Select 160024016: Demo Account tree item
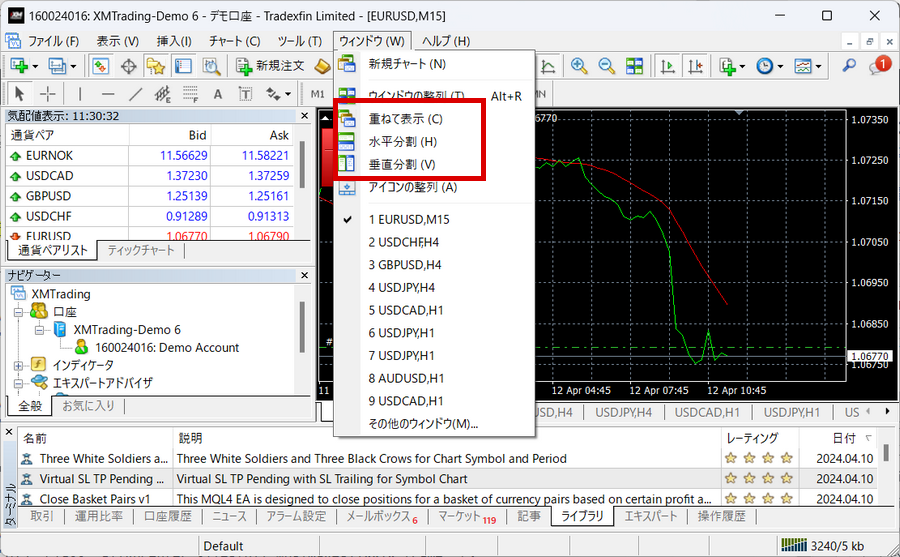Viewport: 900px width, 557px height. (x=166, y=347)
